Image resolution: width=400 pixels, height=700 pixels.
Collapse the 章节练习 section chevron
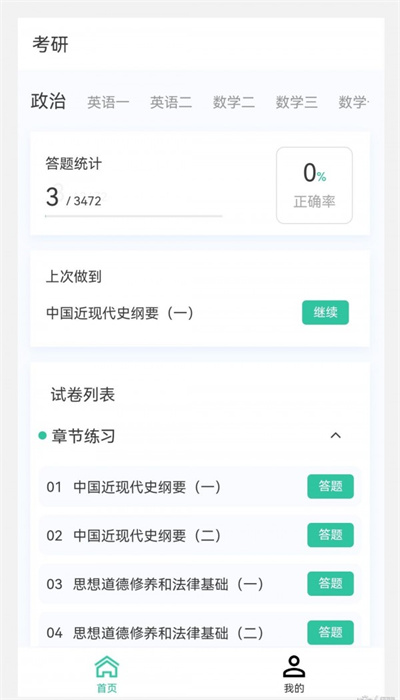pos(335,435)
